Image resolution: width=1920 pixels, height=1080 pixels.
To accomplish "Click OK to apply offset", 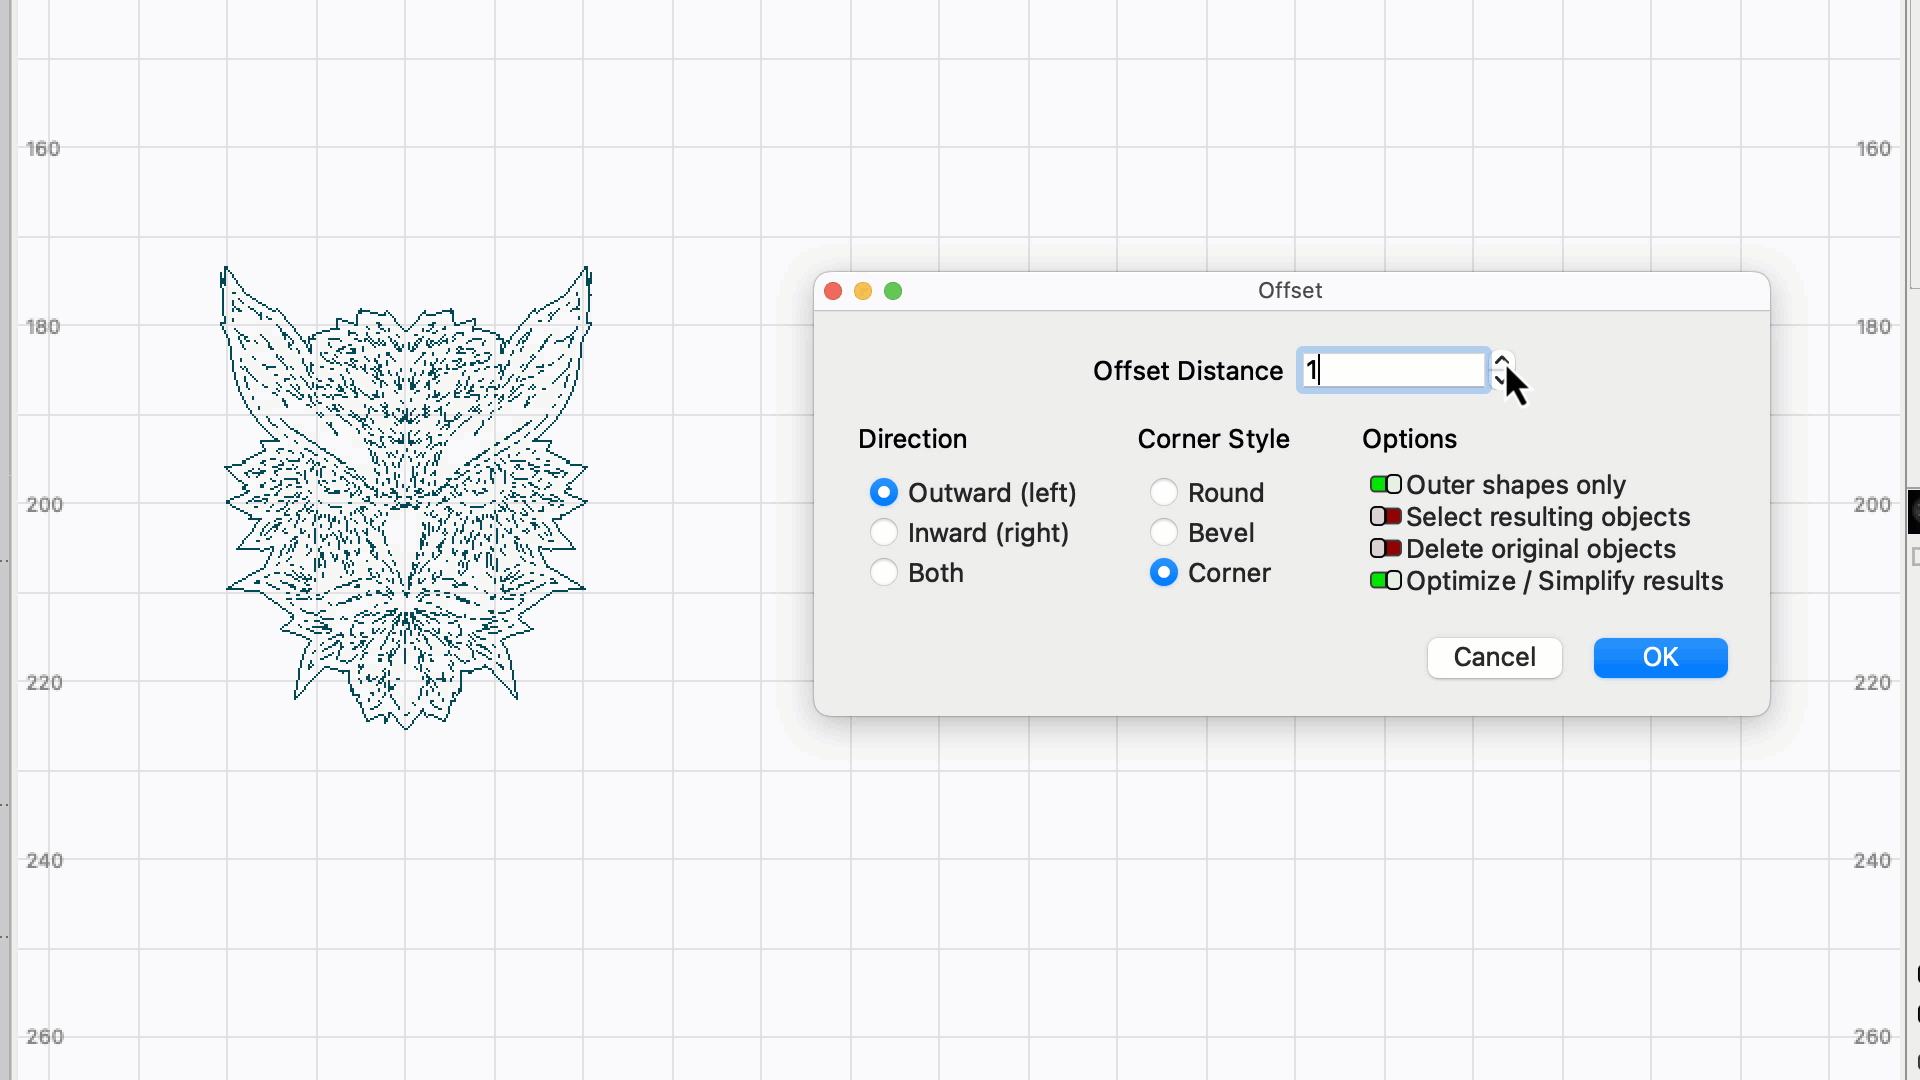I will (x=1659, y=657).
